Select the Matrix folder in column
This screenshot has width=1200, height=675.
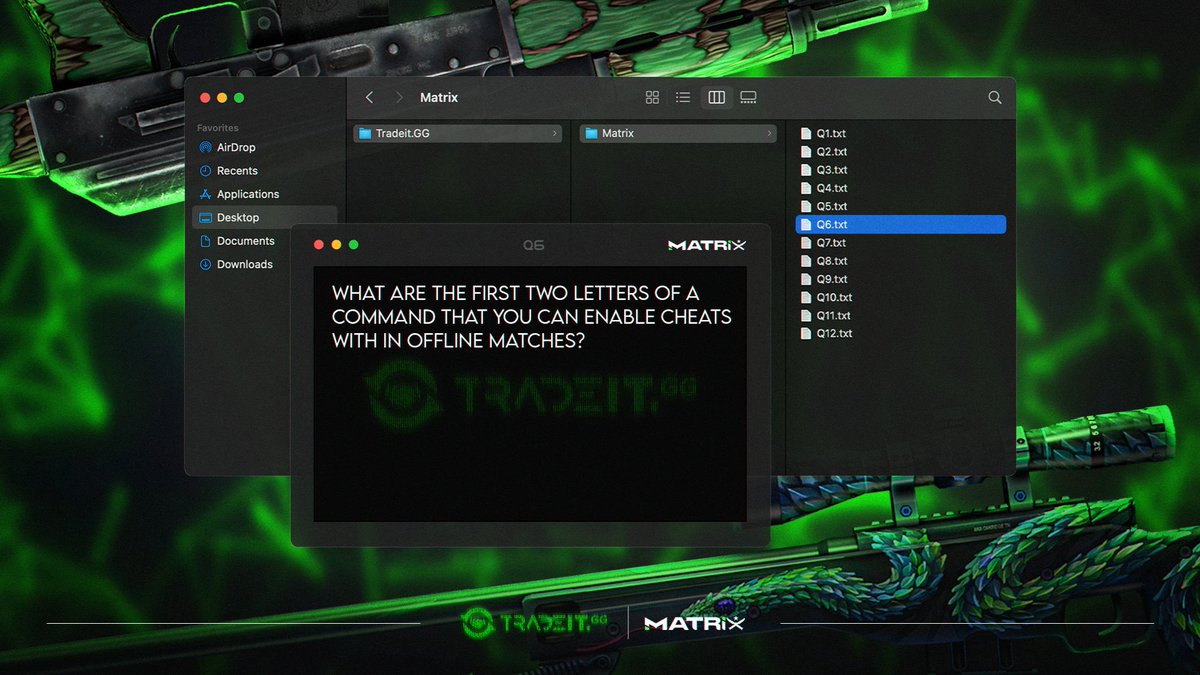click(678, 133)
